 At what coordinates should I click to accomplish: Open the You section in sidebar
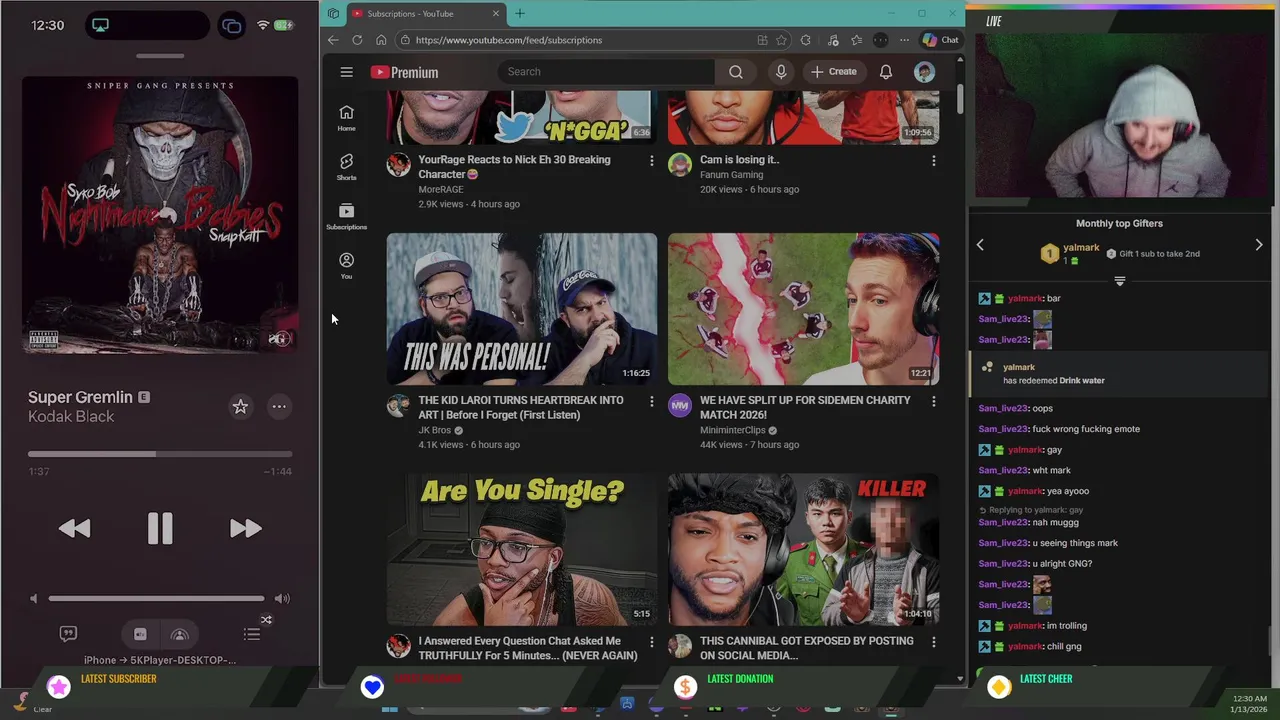click(346, 265)
